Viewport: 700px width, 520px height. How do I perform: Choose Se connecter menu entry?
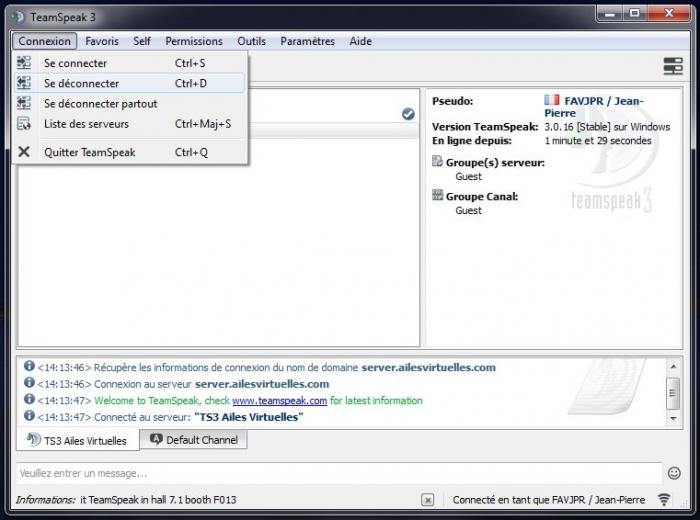130,63
